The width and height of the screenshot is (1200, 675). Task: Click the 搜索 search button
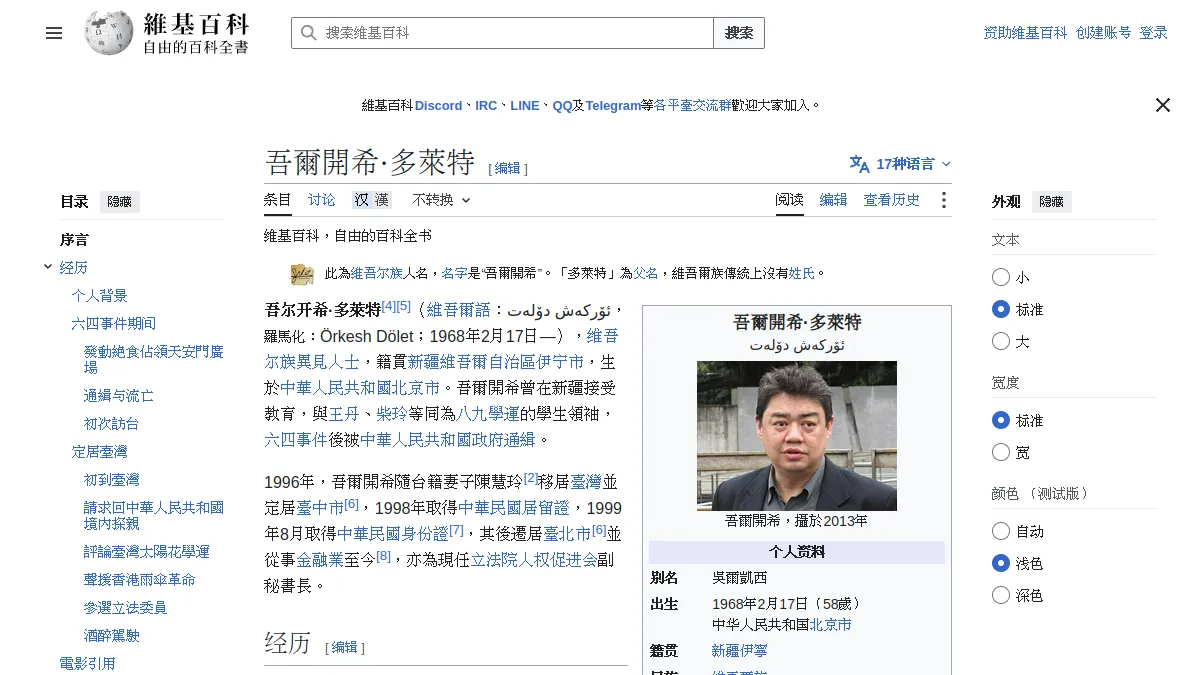tap(739, 33)
